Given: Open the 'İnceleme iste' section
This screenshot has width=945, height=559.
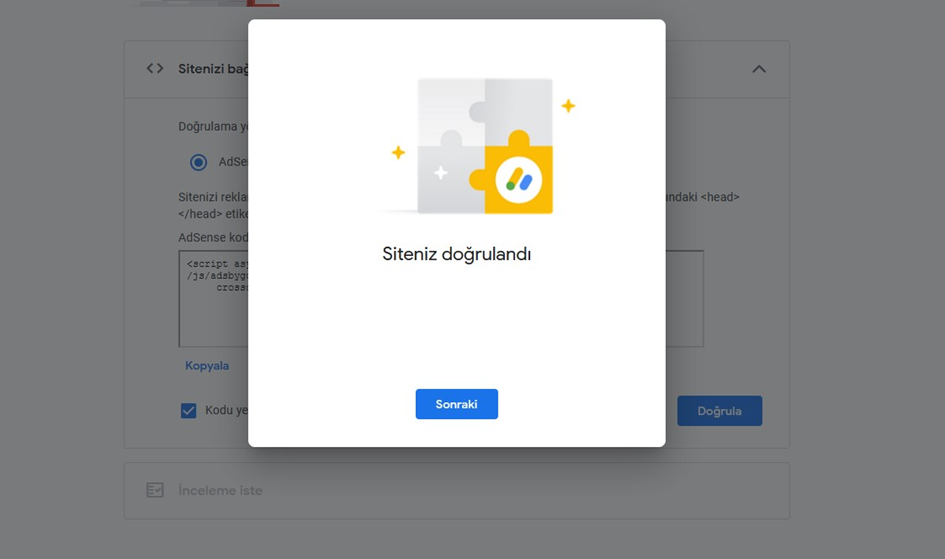Looking at the screenshot, I should pos(457,490).
